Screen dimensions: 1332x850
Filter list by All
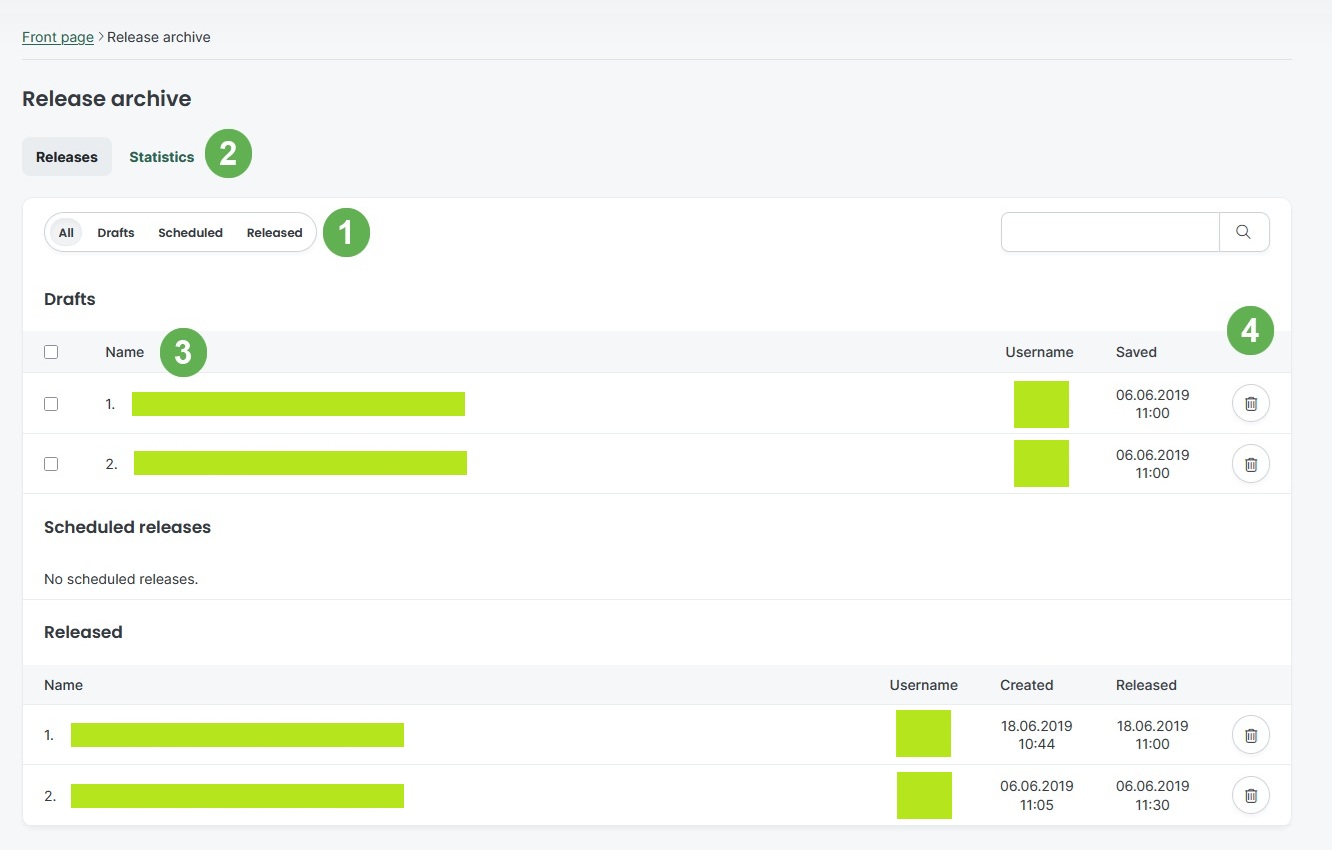[66, 232]
